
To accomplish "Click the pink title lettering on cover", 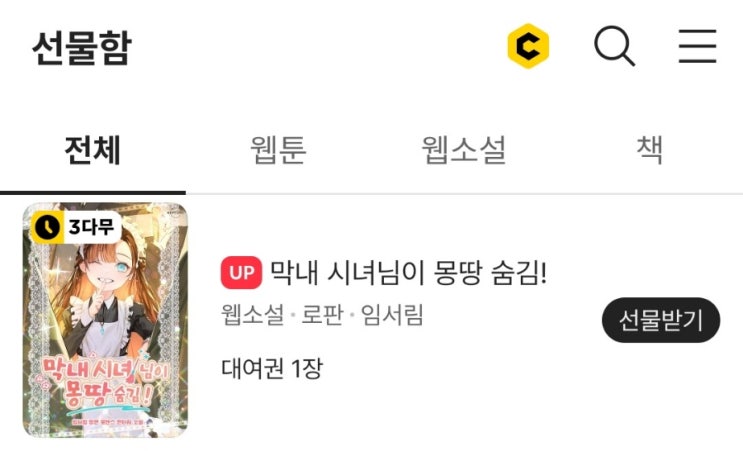I will tap(105, 382).
